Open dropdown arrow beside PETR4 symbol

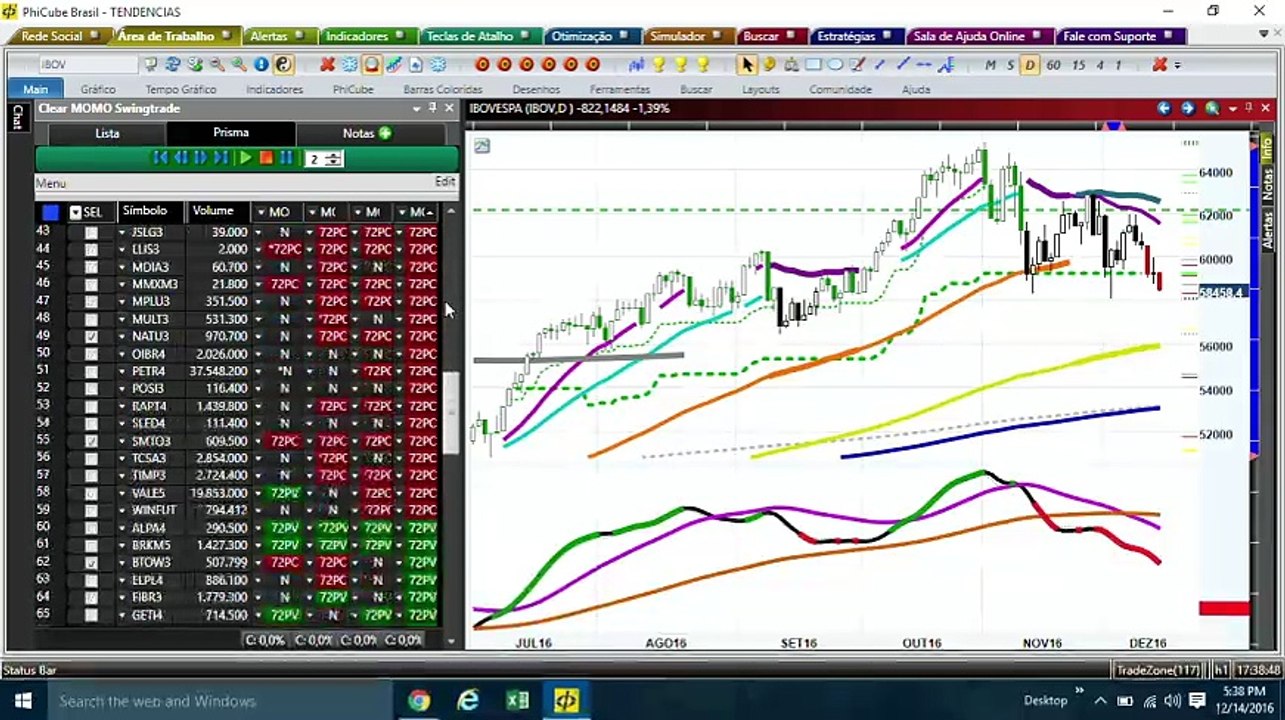[122, 371]
